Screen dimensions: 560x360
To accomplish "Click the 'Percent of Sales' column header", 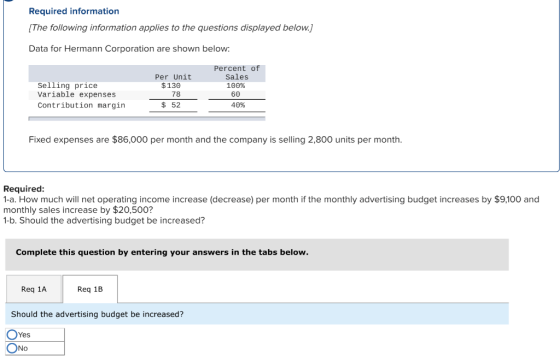I will (237, 73).
